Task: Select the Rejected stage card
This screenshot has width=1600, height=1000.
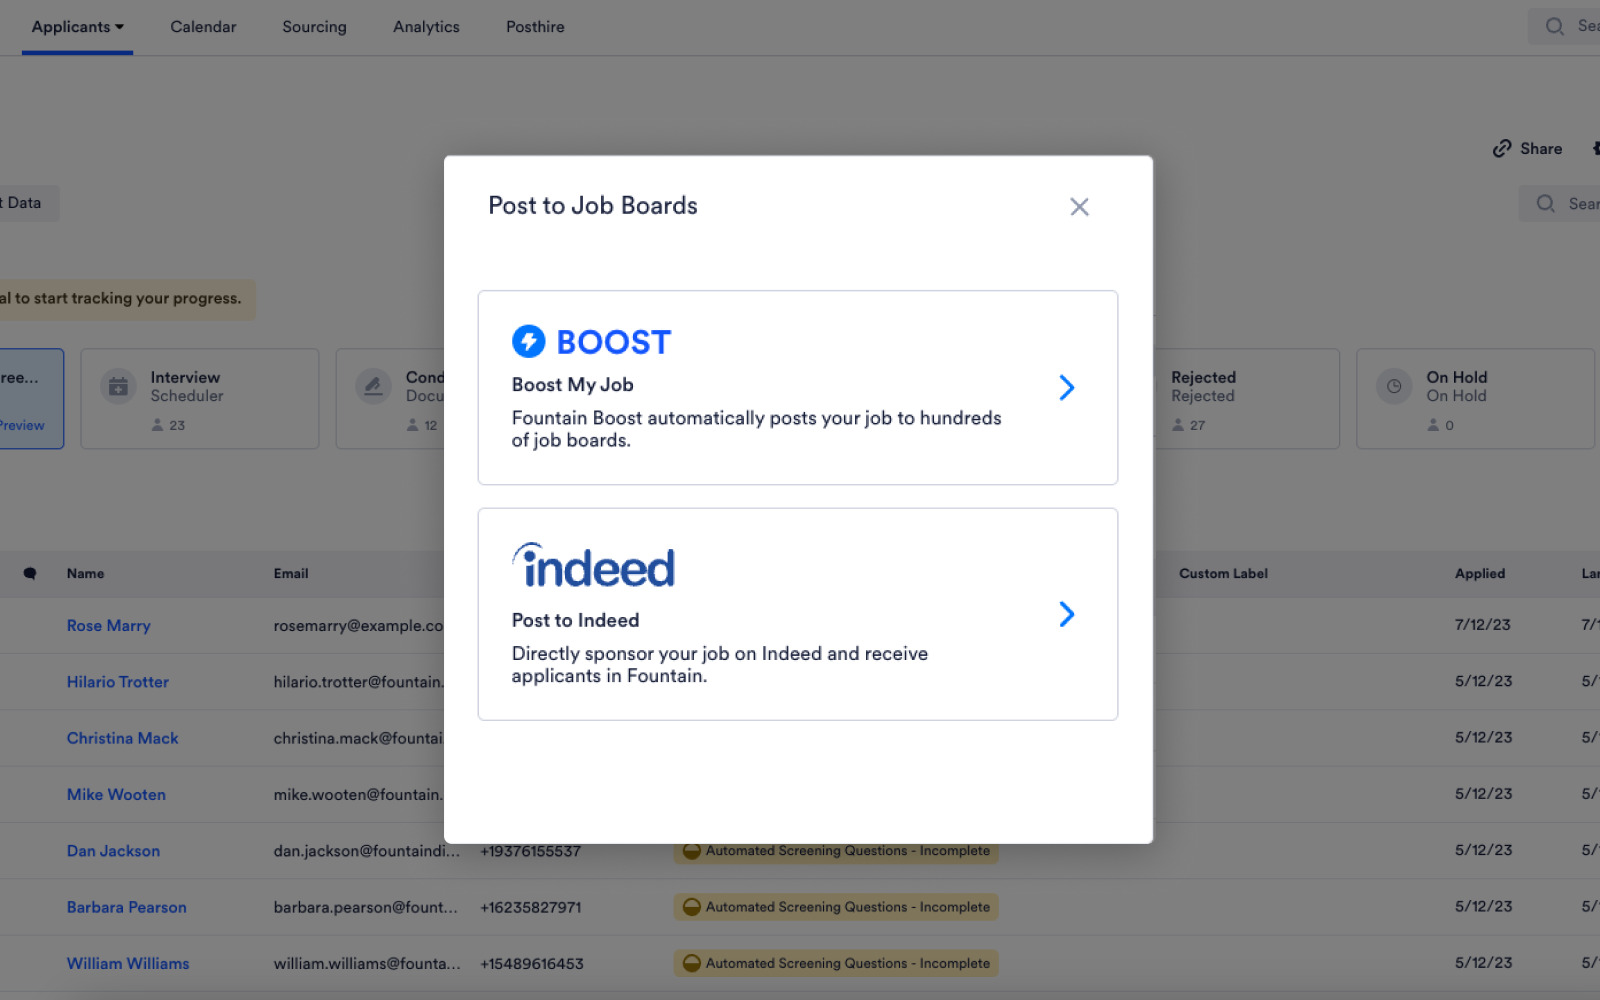Action: click(x=1247, y=398)
